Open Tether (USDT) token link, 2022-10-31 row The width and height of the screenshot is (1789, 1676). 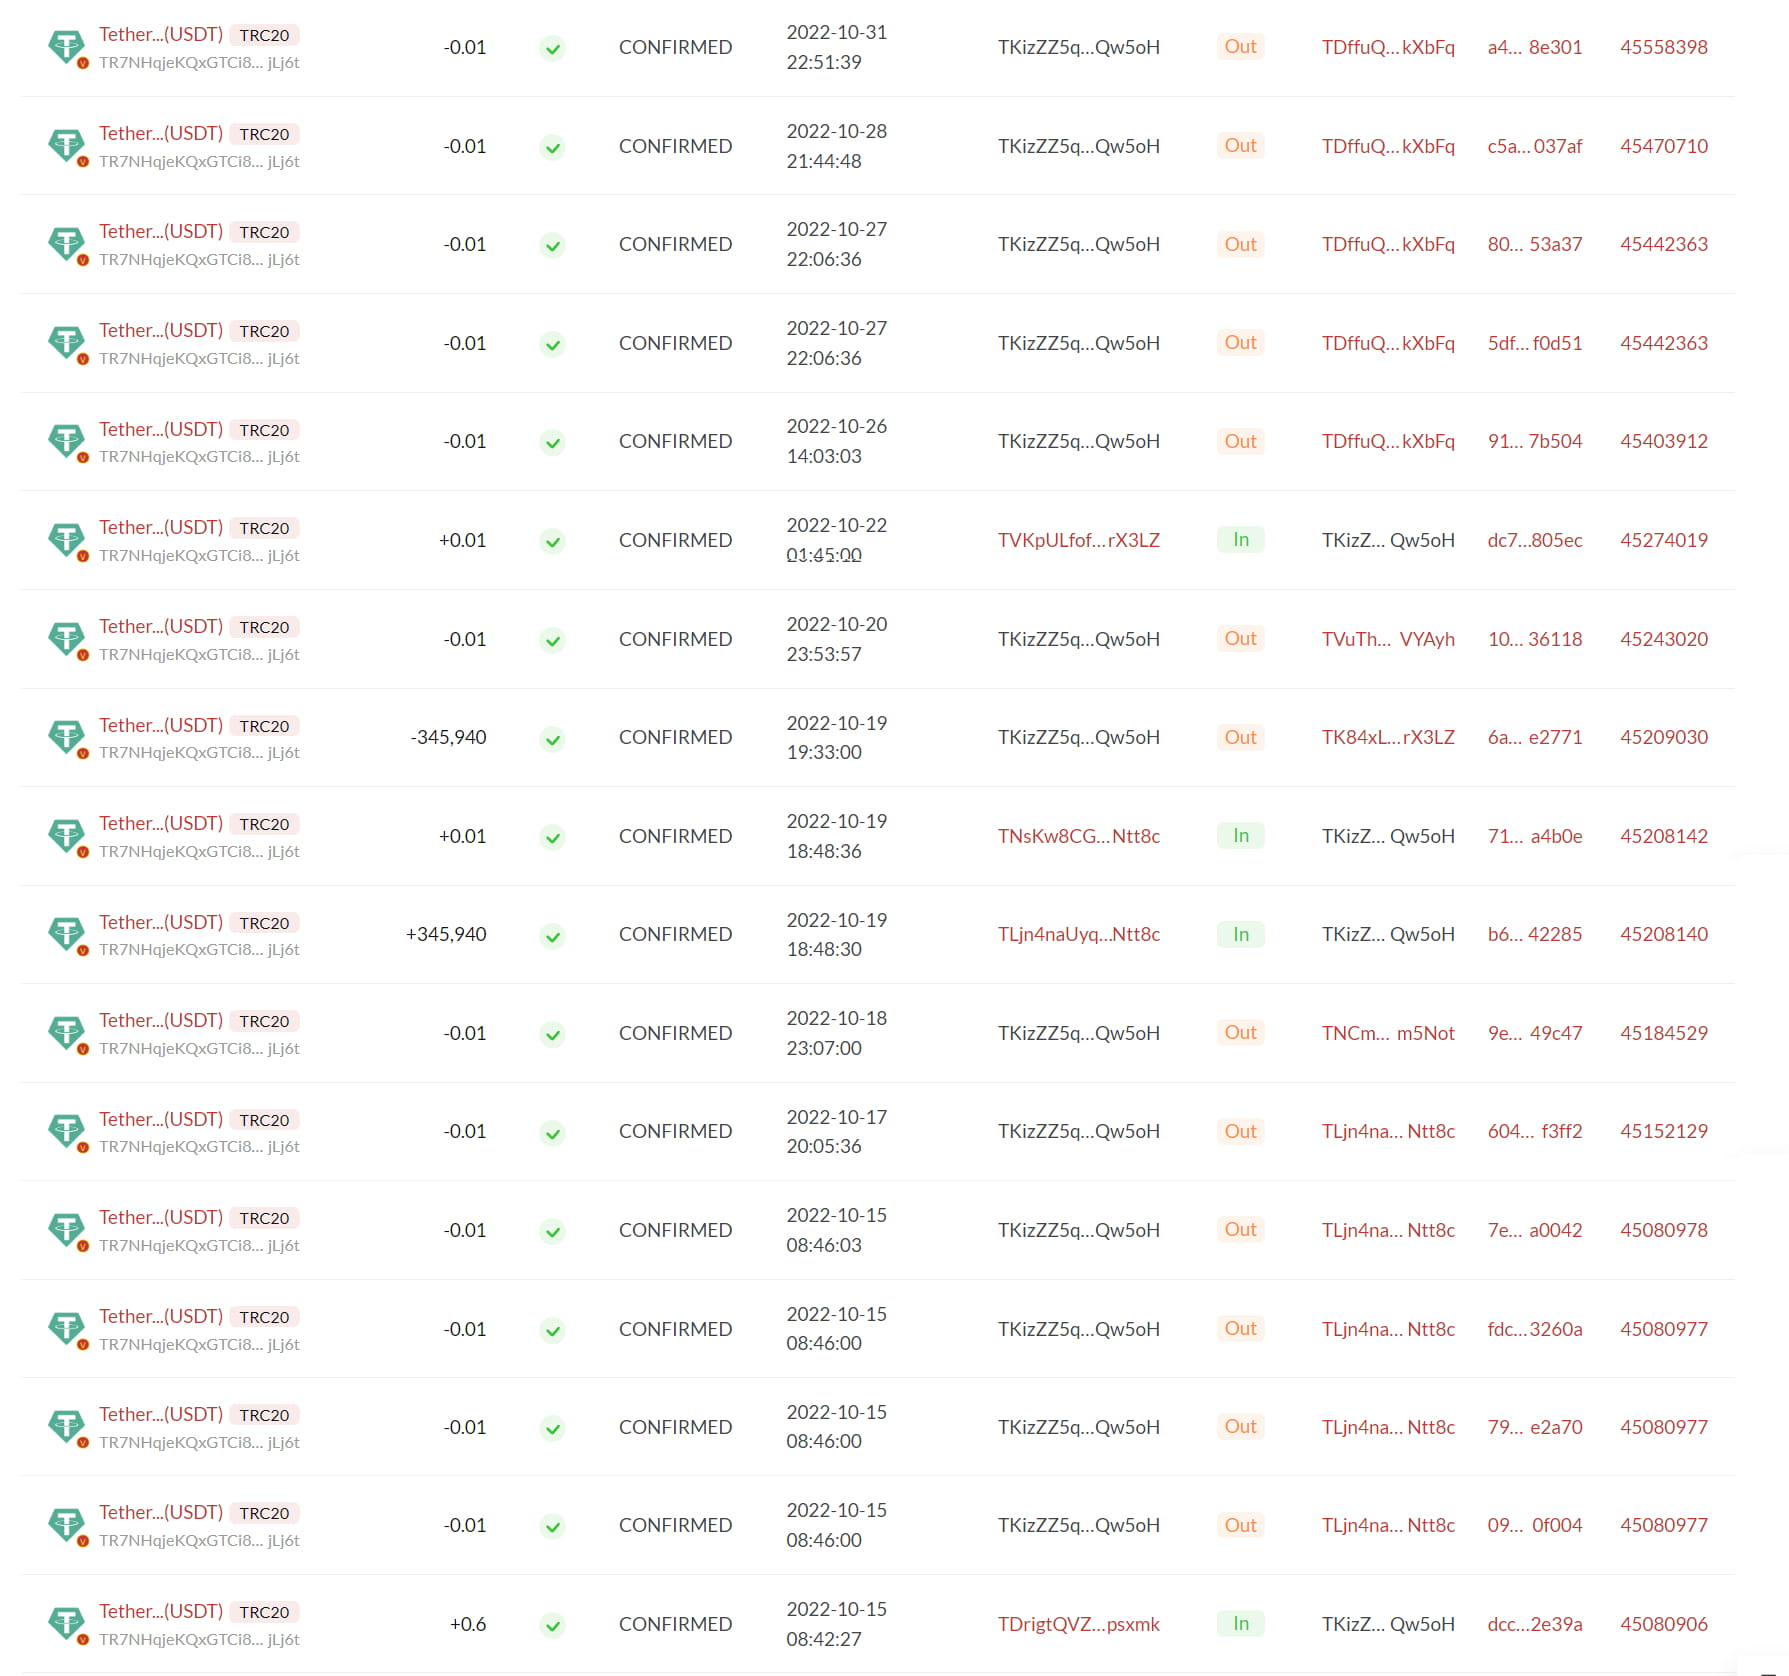161,34
